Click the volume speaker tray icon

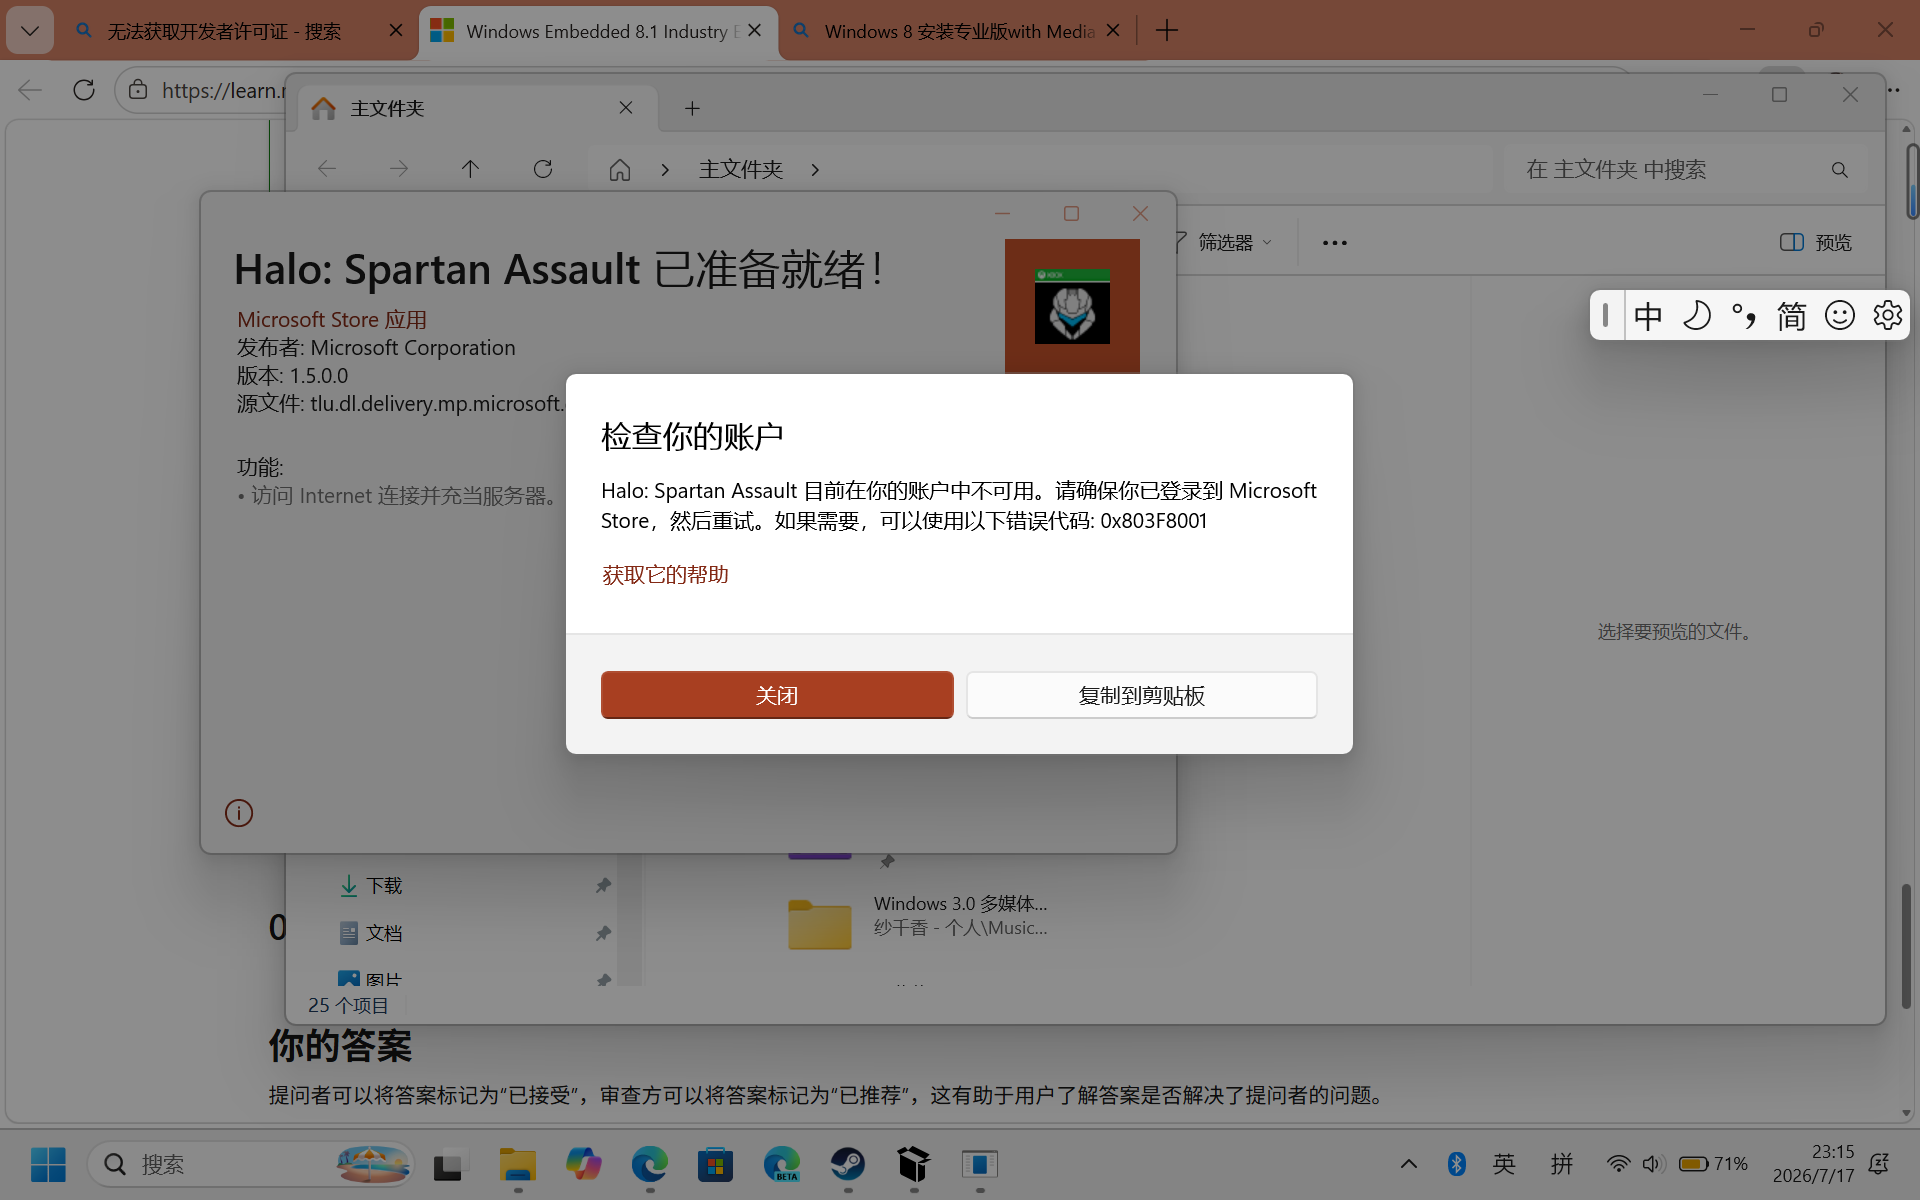[x=1652, y=1164]
